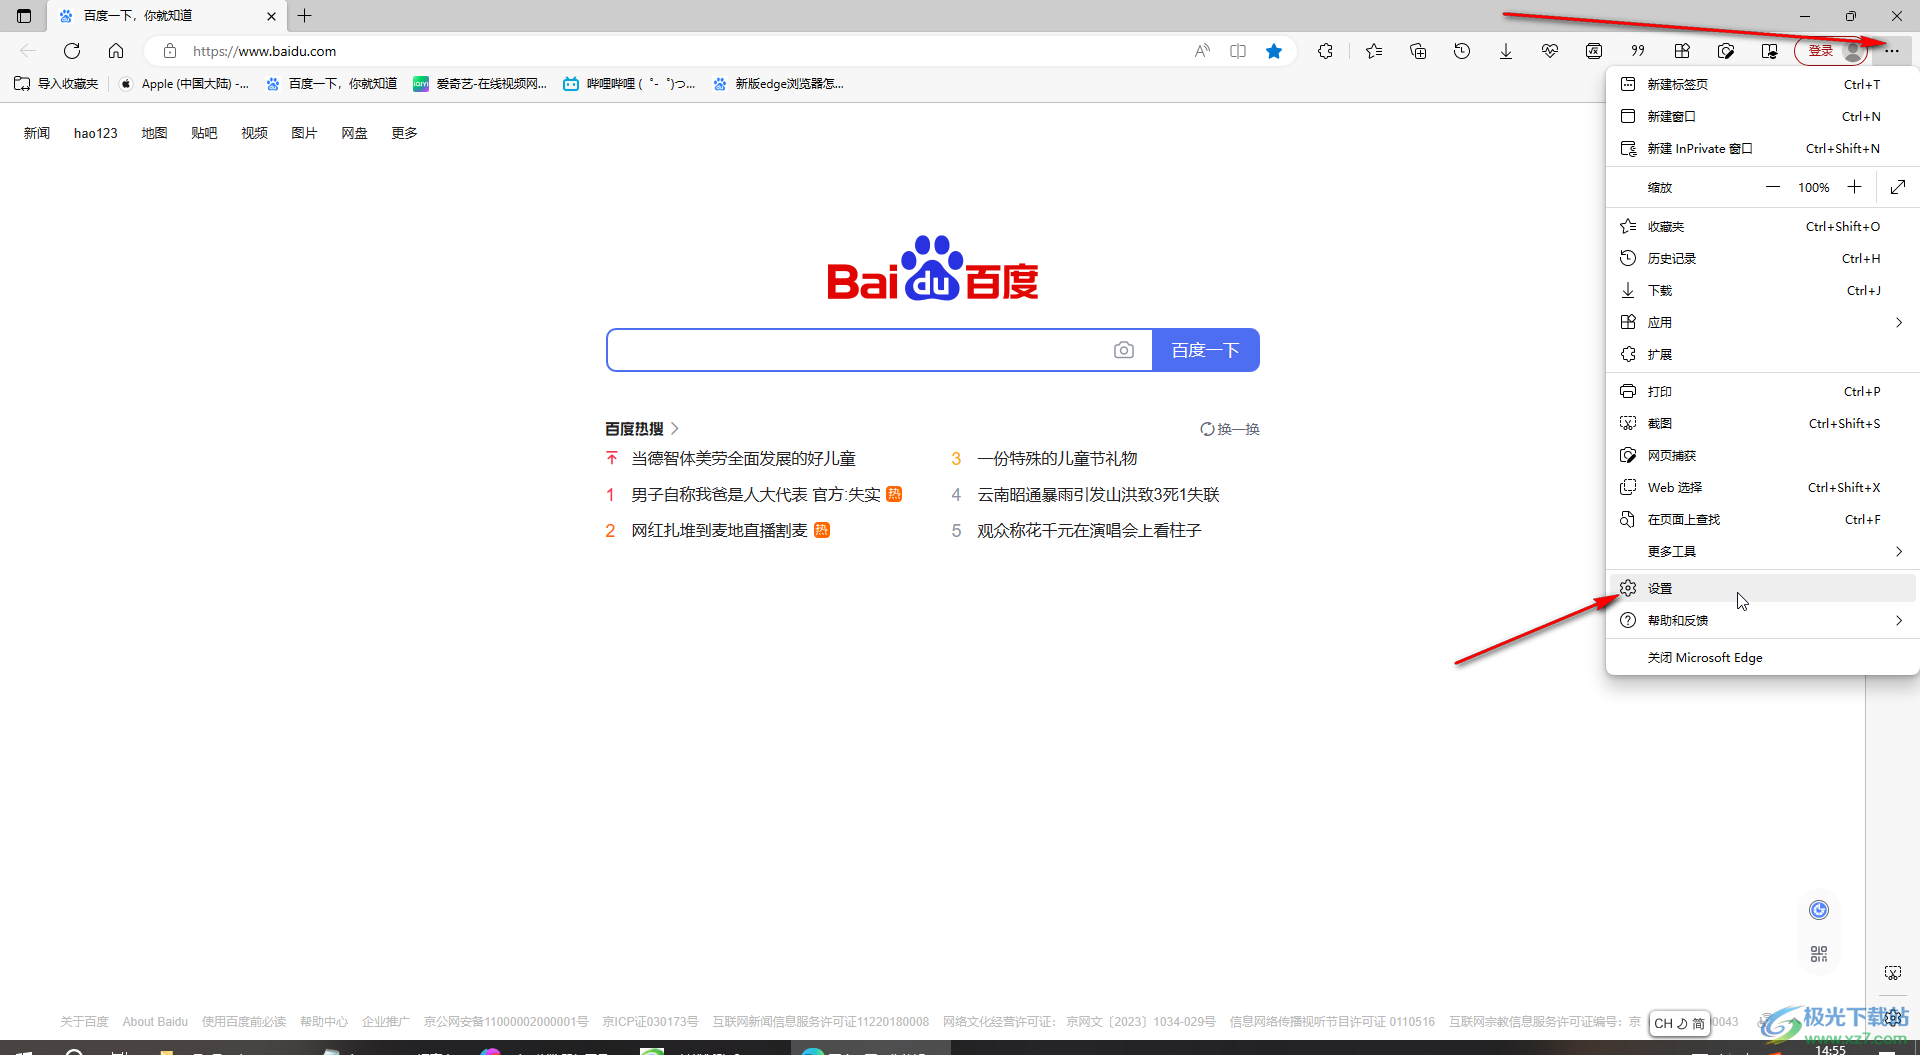Toggle the read aloud icon in address bar

pyautogui.click(x=1202, y=51)
